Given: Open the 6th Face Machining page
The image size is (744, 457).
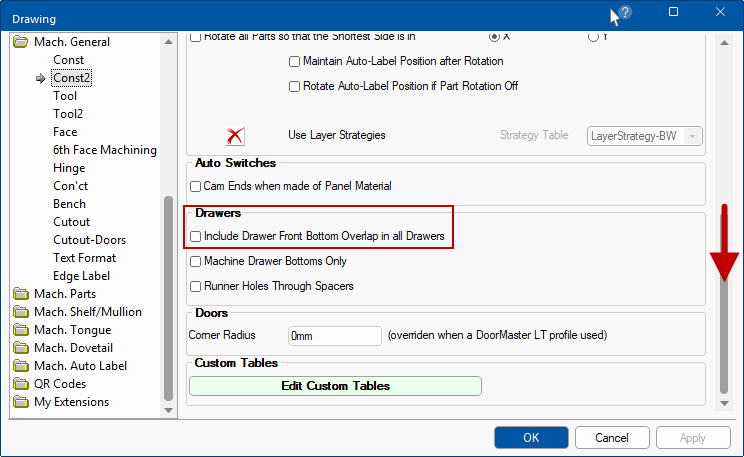Looking at the screenshot, I should coord(104,150).
